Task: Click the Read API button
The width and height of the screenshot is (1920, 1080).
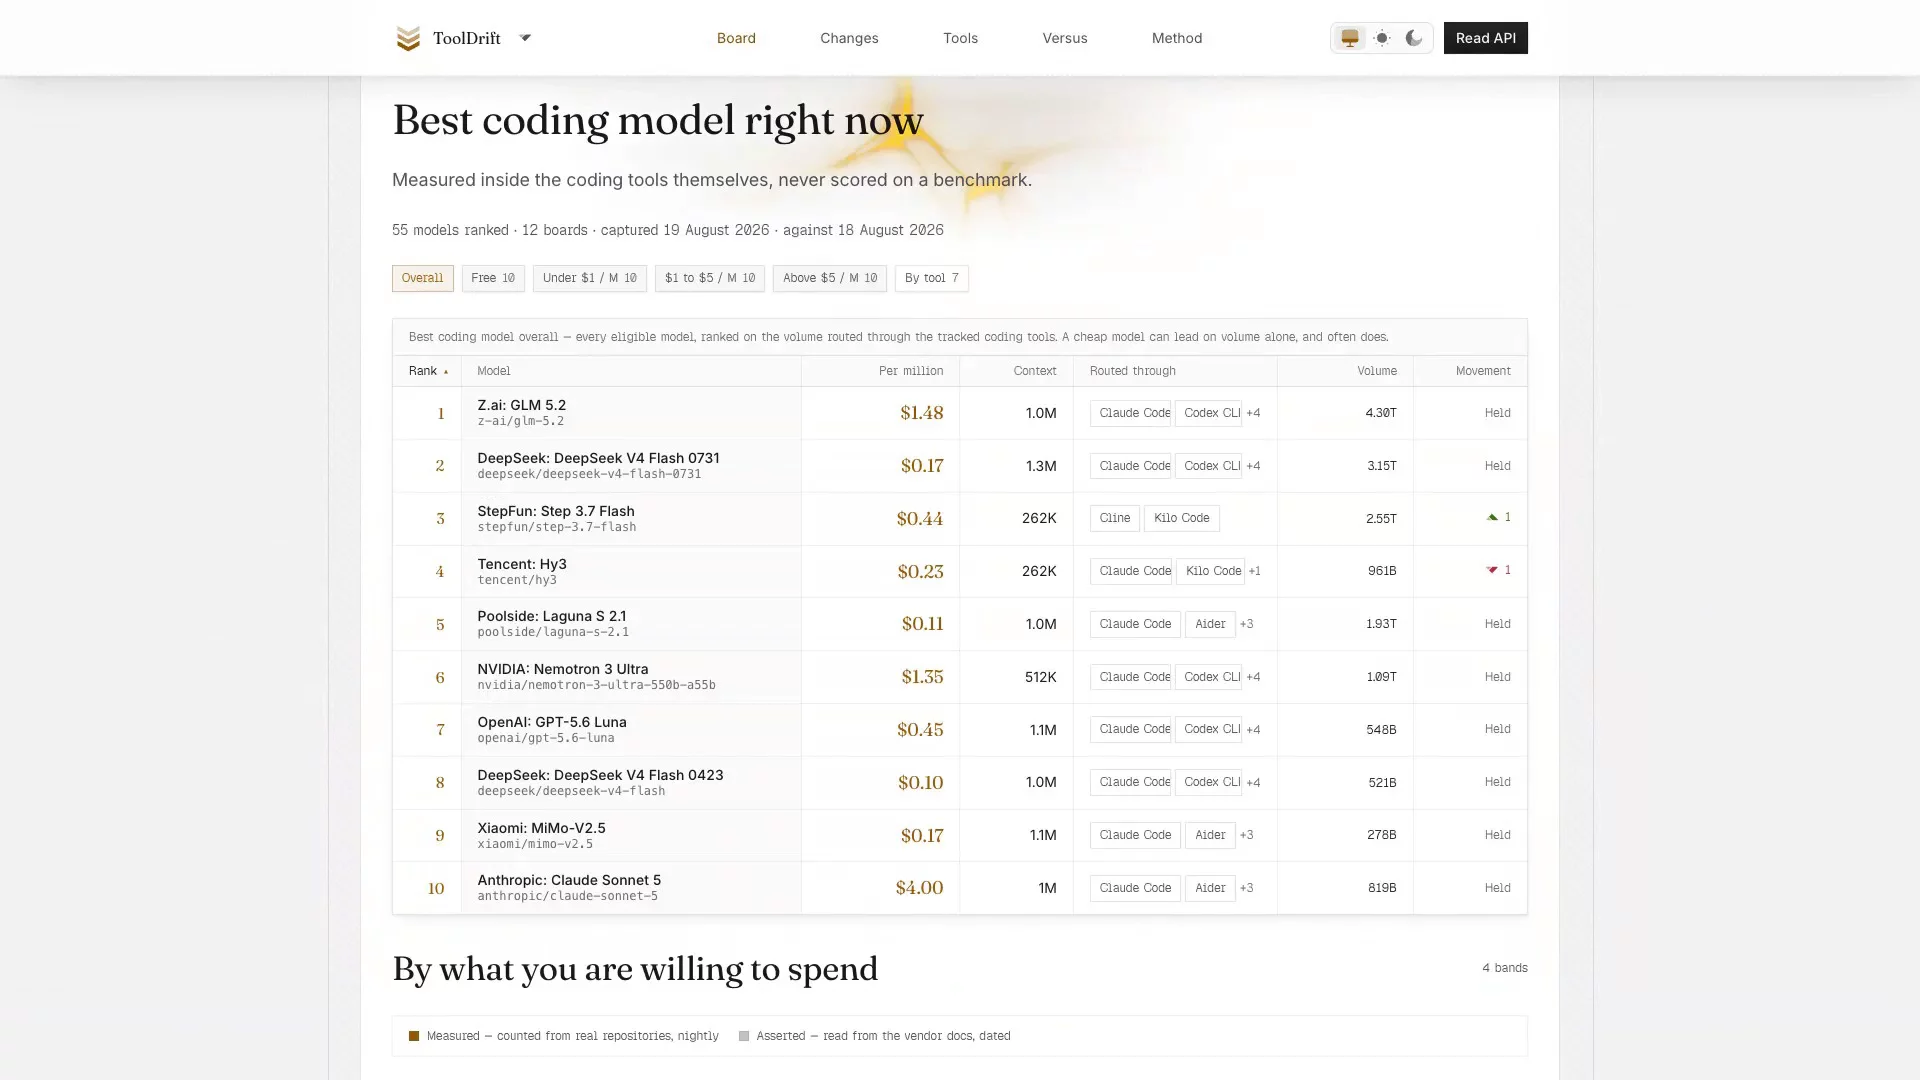Action: pos(1485,38)
